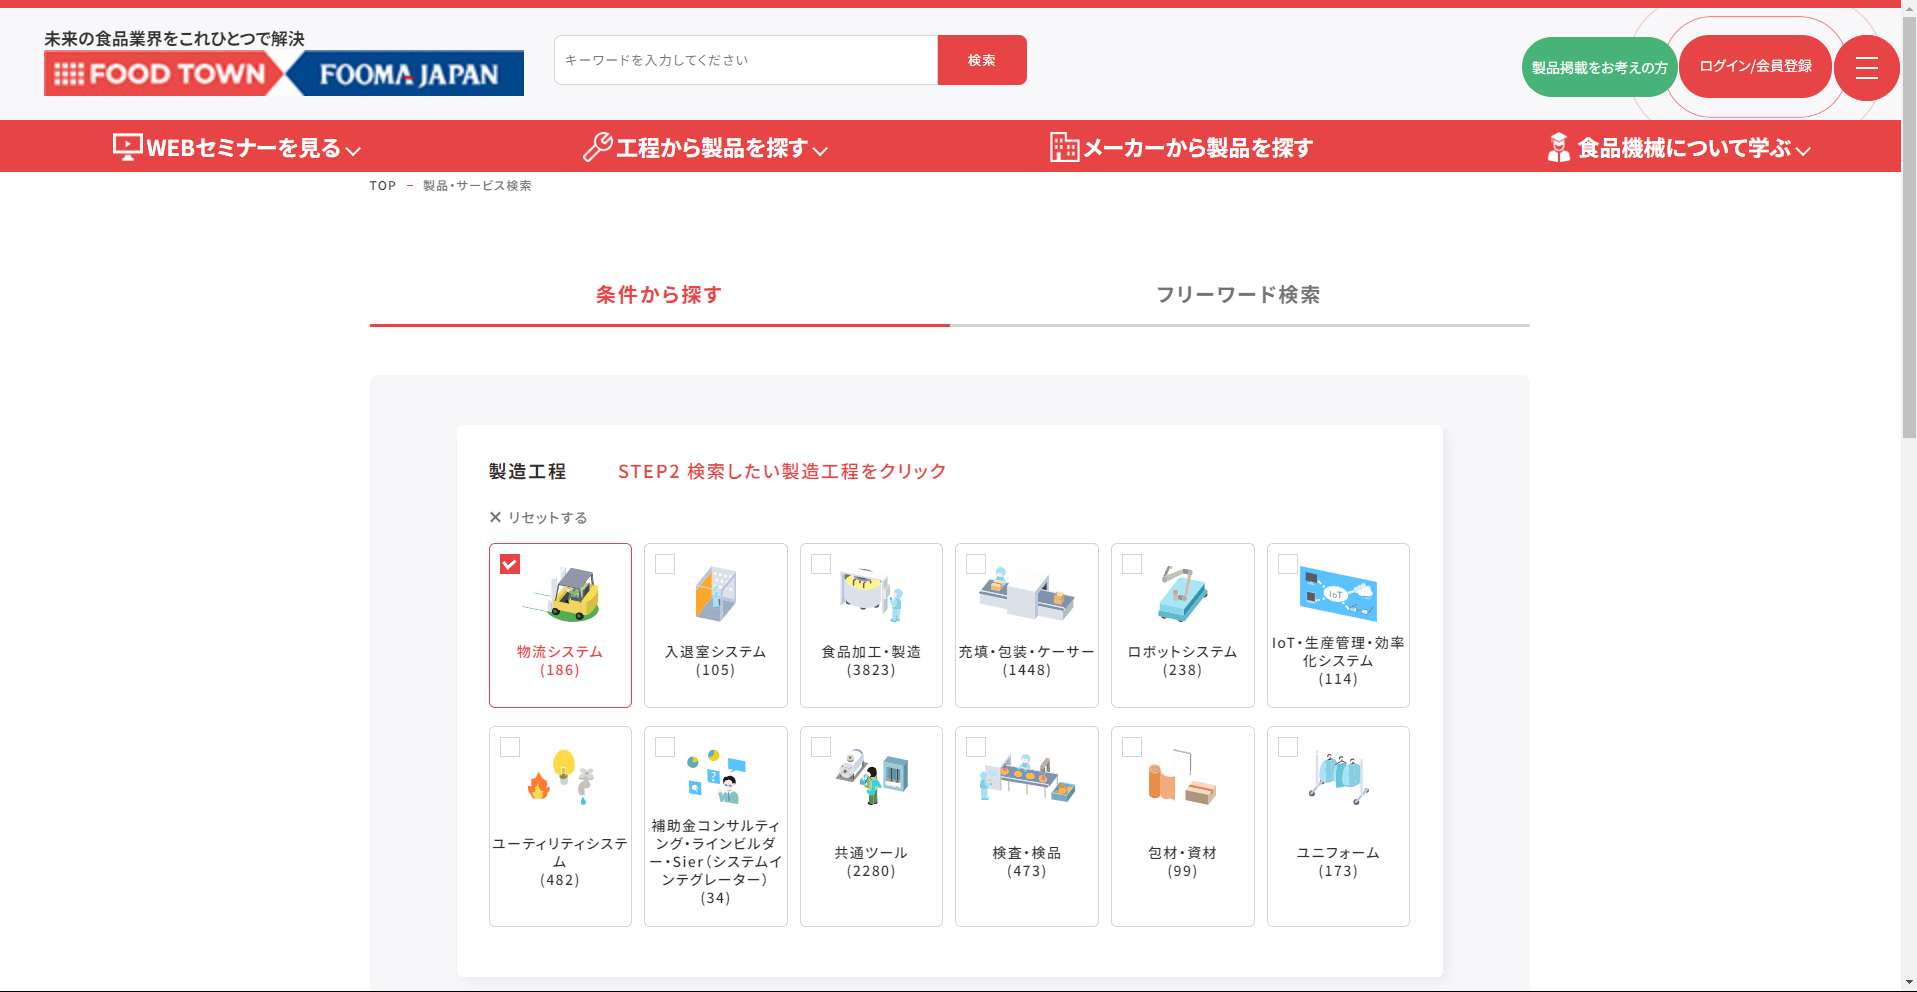Check the 補助金コンサルティング checkbox

665,747
